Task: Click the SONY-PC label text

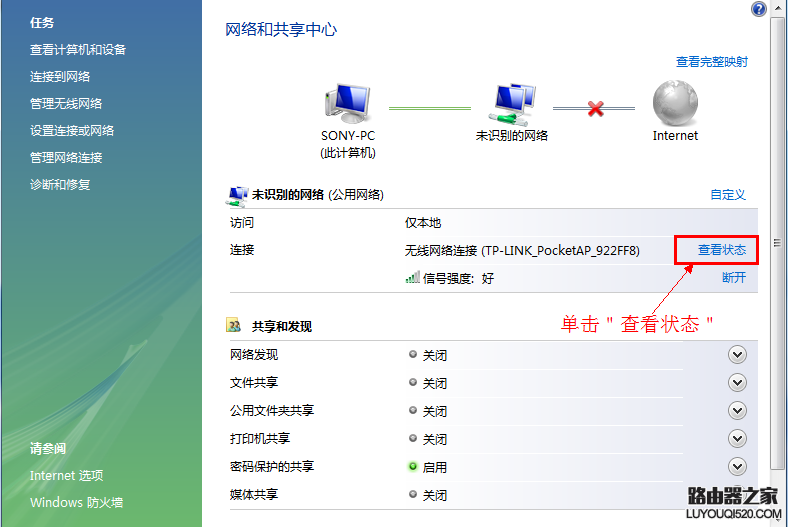Action: (348, 136)
